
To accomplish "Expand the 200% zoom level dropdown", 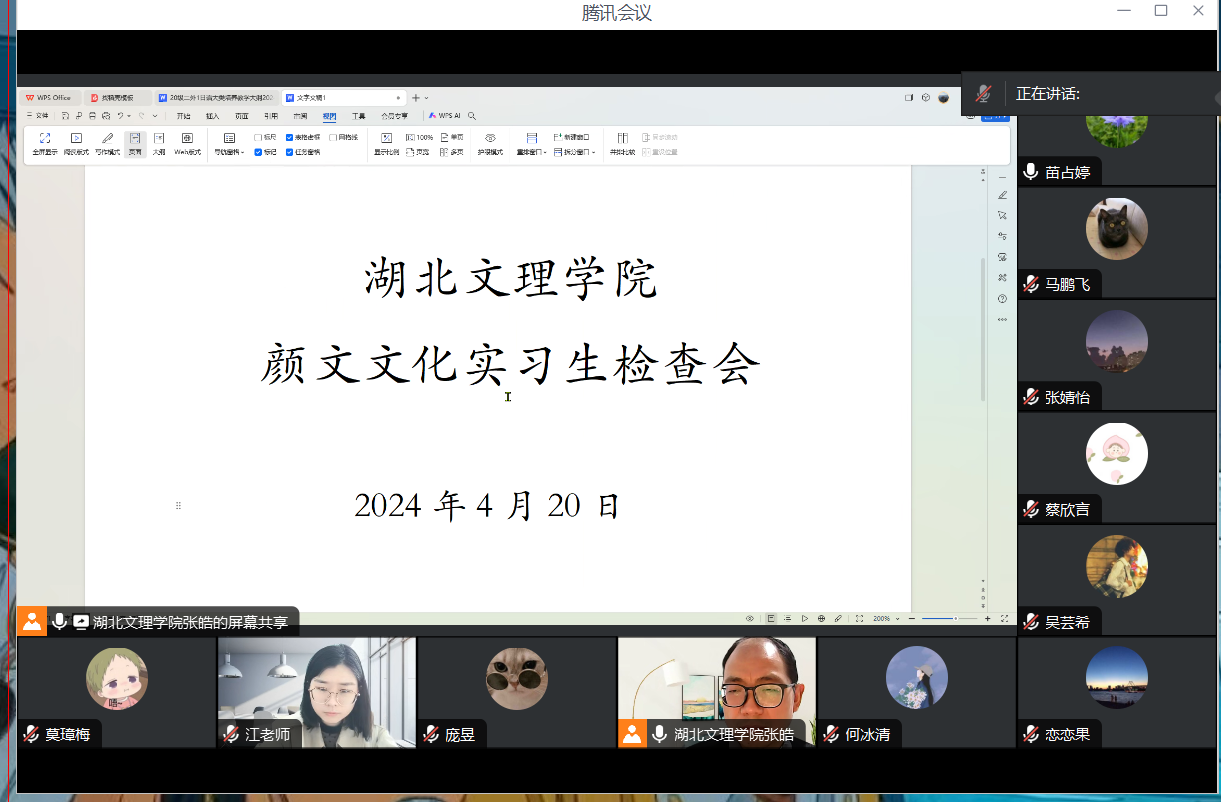I will [x=898, y=619].
